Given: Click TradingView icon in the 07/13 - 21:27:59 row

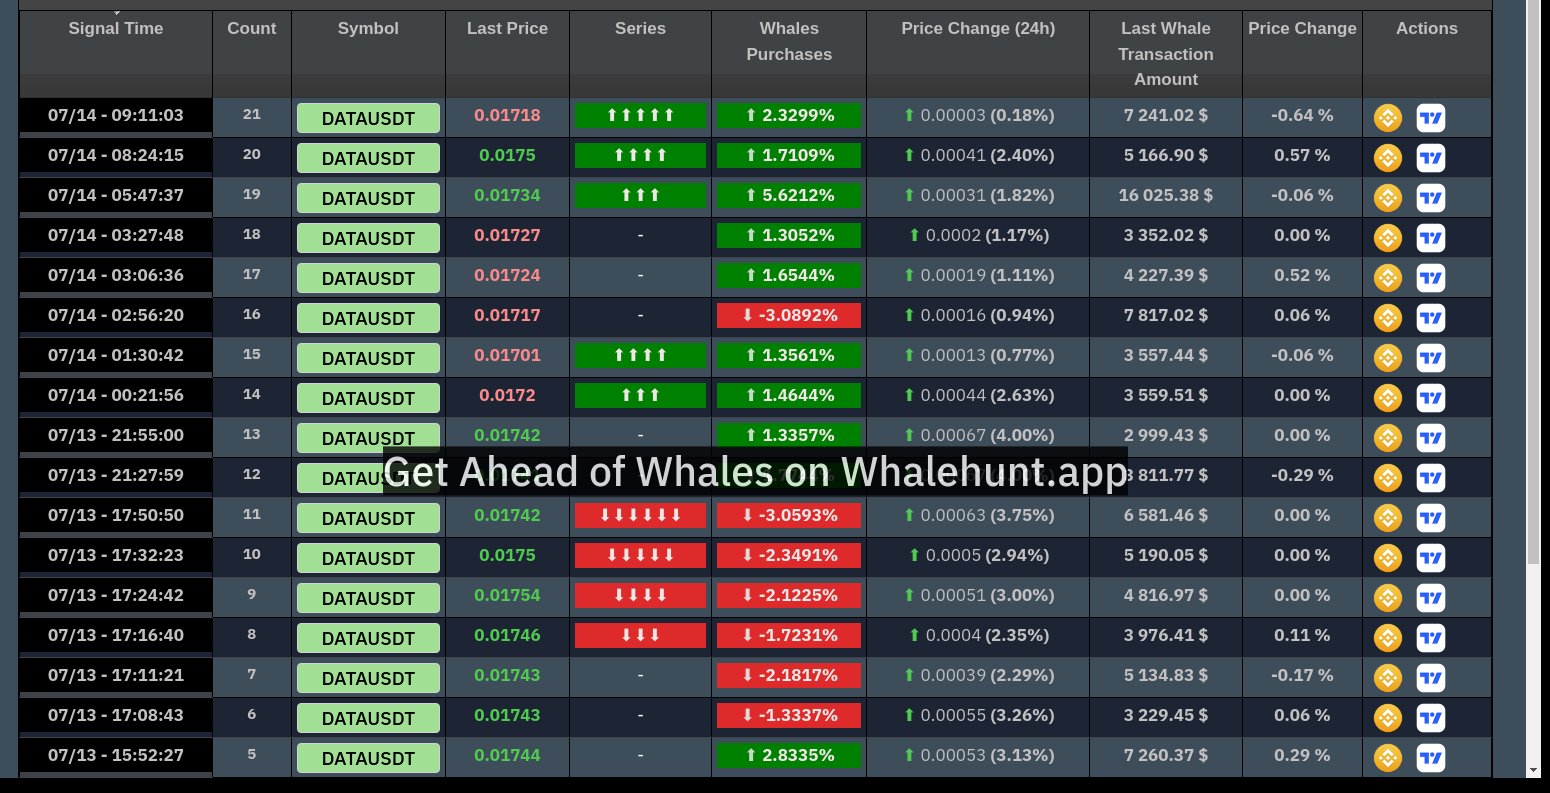Looking at the screenshot, I should [x=1431, y=478].
